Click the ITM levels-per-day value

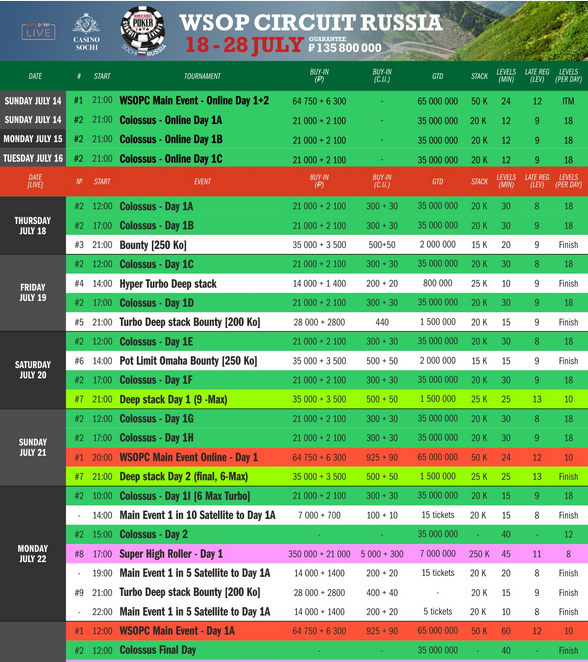point(568,101)
